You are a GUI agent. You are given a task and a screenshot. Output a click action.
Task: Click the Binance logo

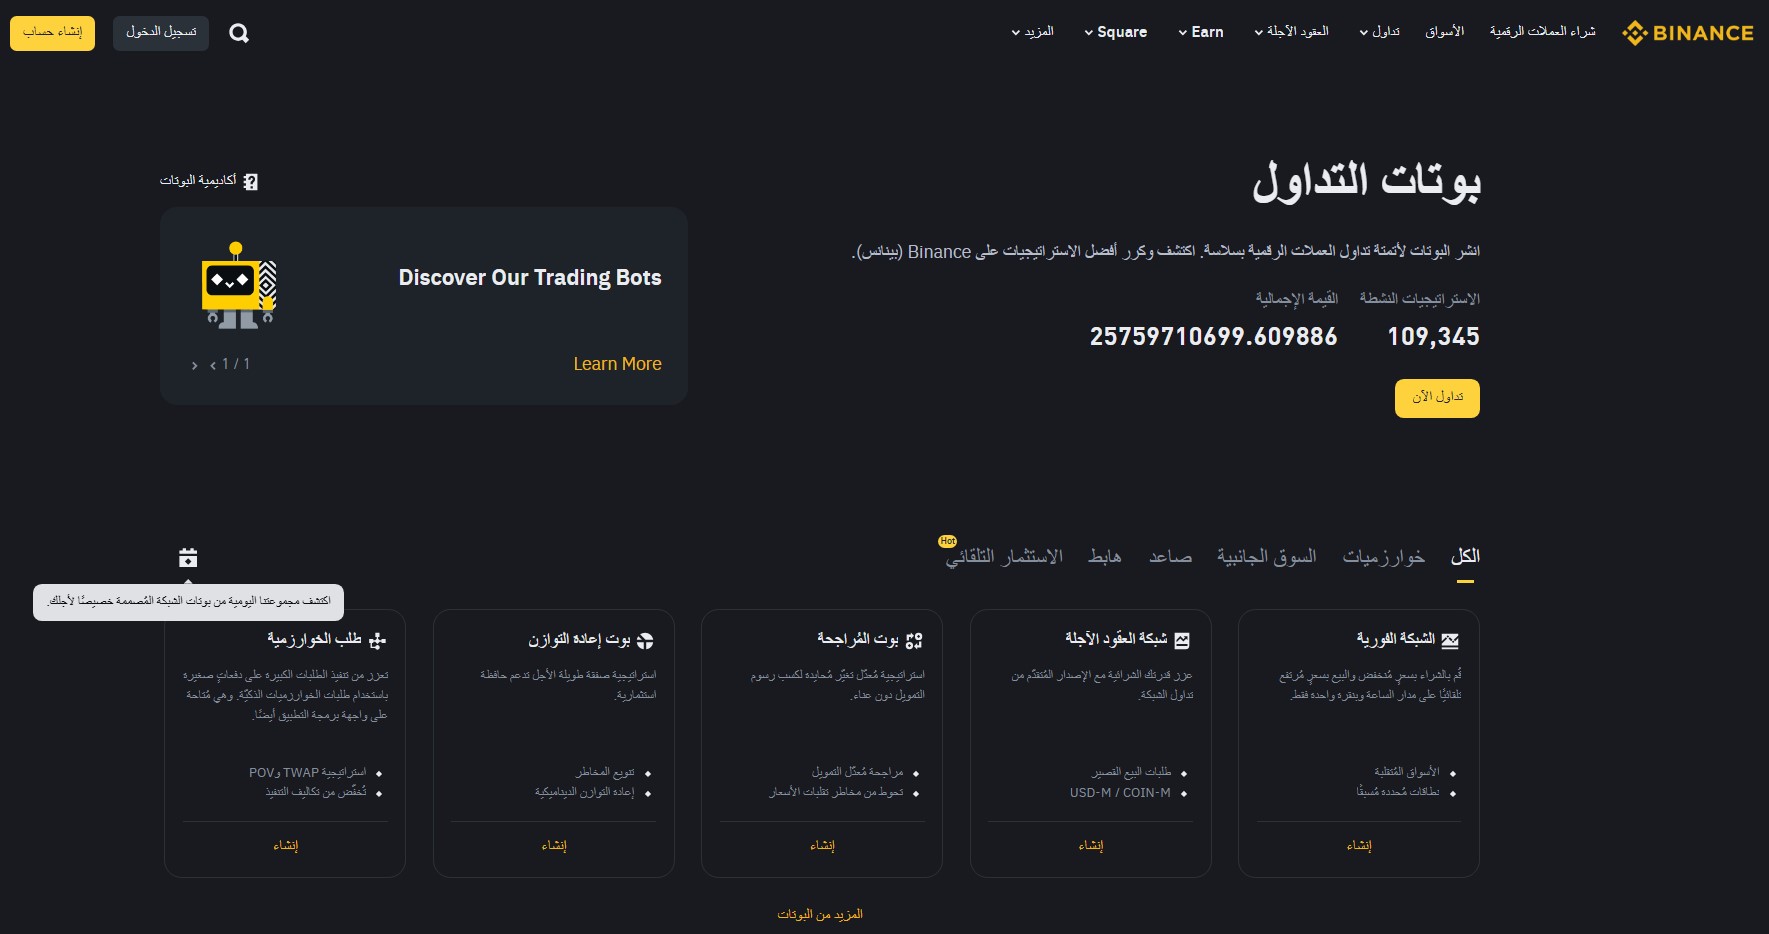point(1687,33)
